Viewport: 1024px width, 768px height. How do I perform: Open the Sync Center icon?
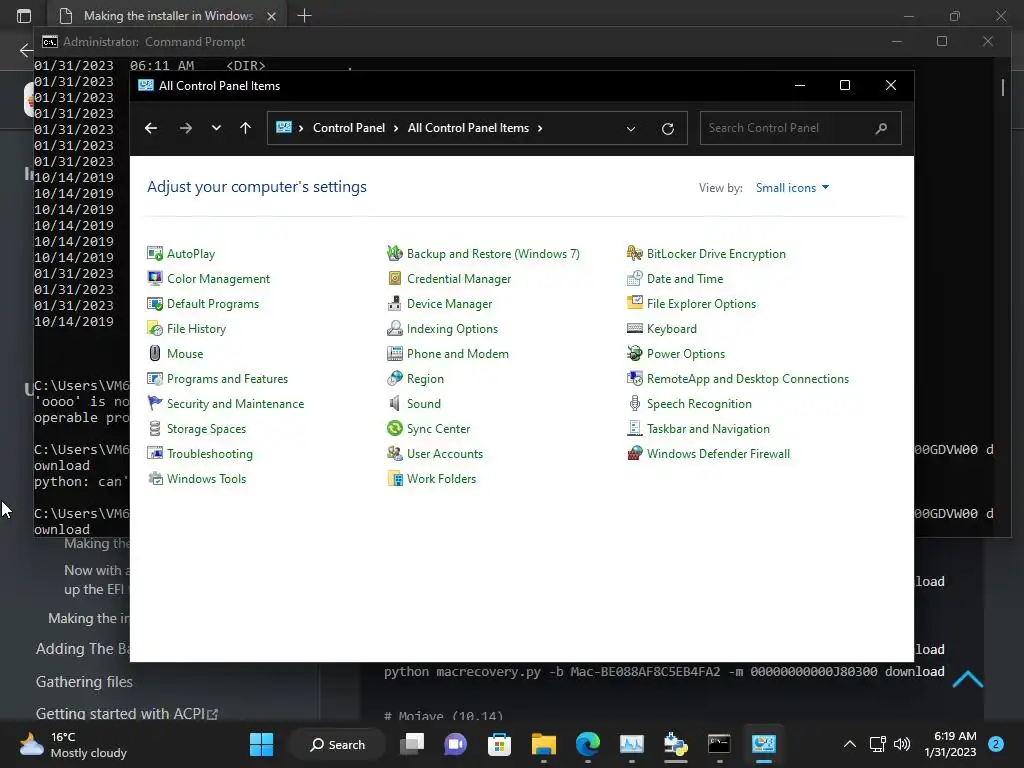pos(394,428)
